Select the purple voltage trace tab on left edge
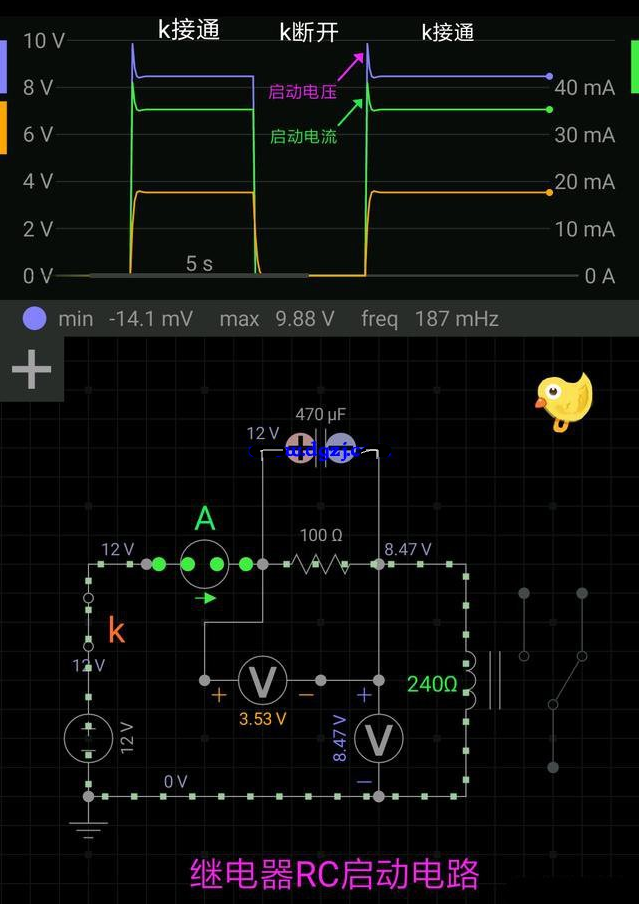This screenshot has width=639, height=904. coord(3,66)
